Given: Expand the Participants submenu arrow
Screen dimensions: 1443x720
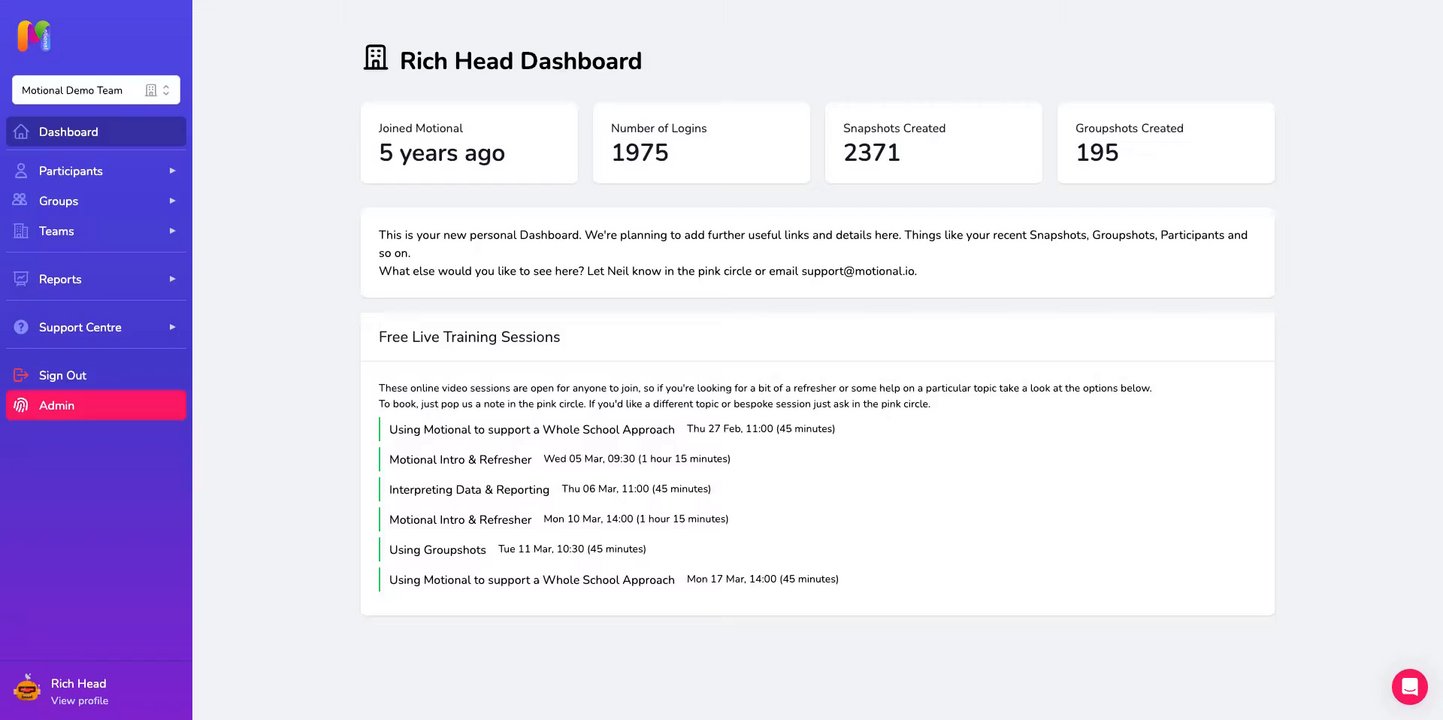Looking at the screenshot, I should (172, 171).
